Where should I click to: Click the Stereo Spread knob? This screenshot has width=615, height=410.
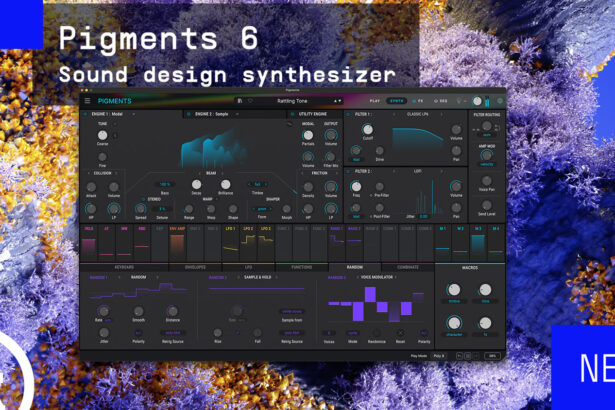140,209
